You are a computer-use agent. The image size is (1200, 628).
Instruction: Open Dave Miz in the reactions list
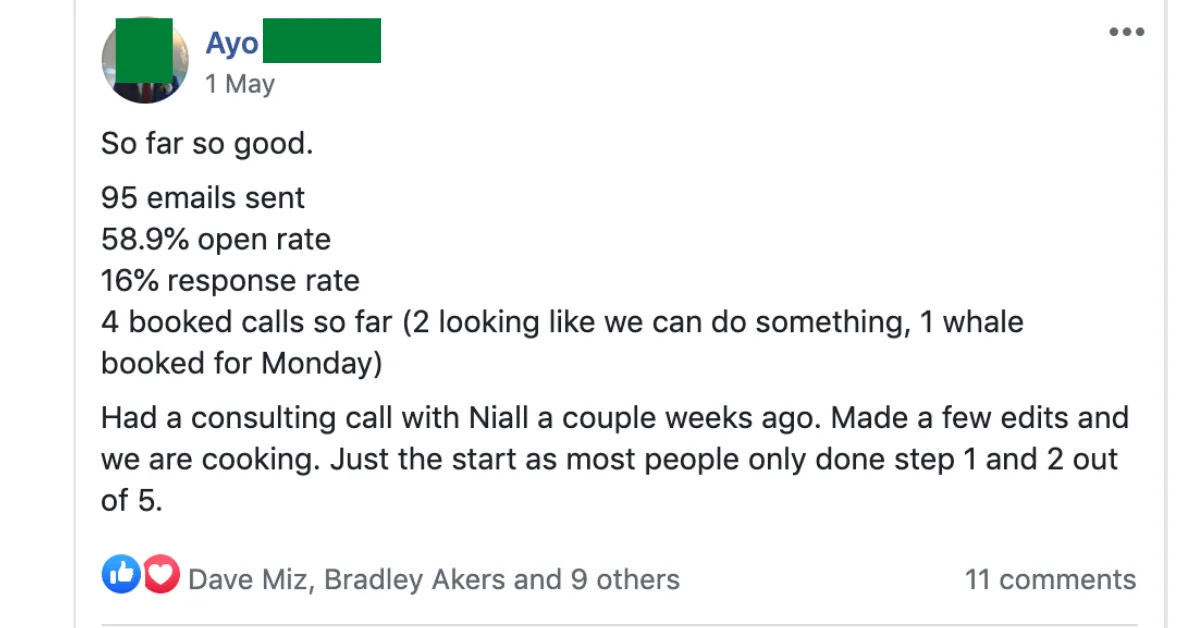point(250,579)
